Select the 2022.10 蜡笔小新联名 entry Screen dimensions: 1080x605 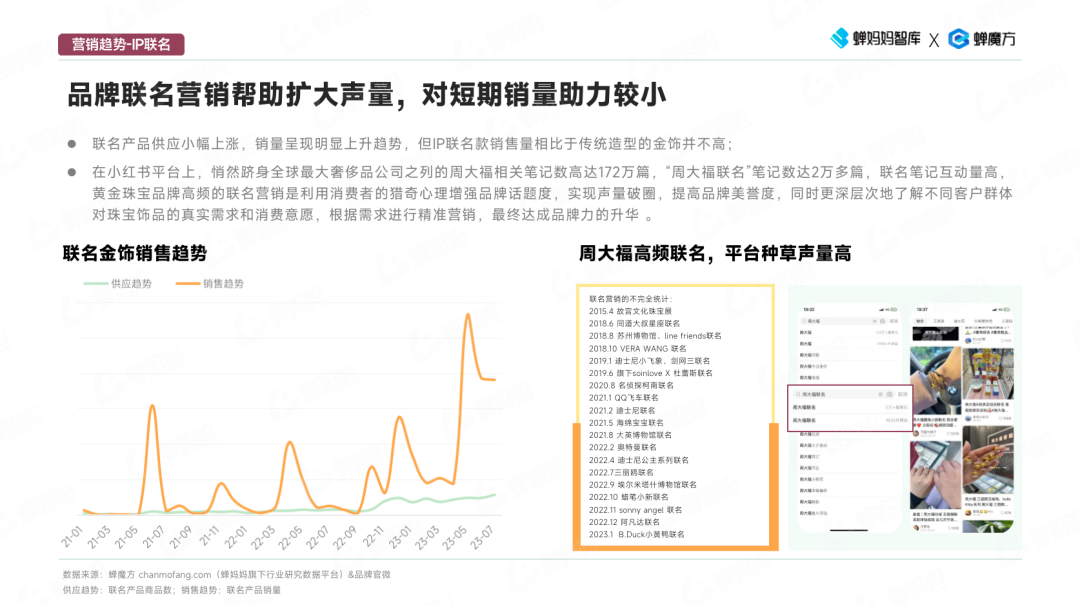(629, 497)
